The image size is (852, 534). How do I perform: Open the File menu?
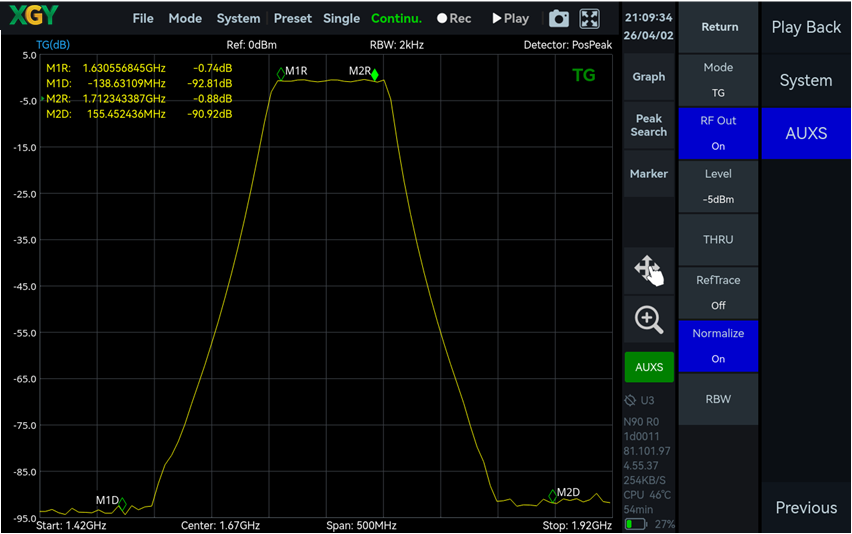pos(143,18)
